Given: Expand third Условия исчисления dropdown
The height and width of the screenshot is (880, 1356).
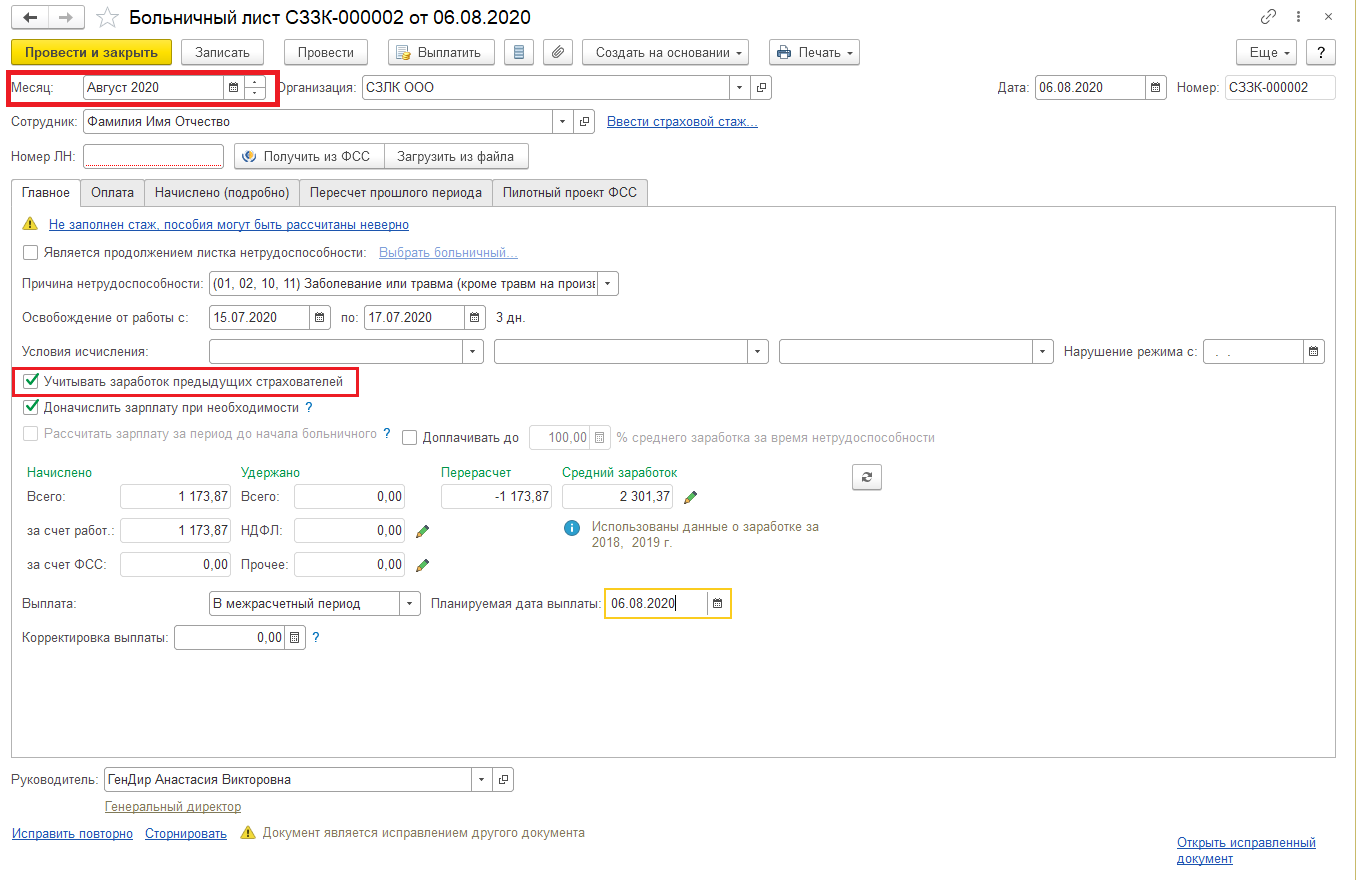Looking at the screenshot, I should [1044, 352].
